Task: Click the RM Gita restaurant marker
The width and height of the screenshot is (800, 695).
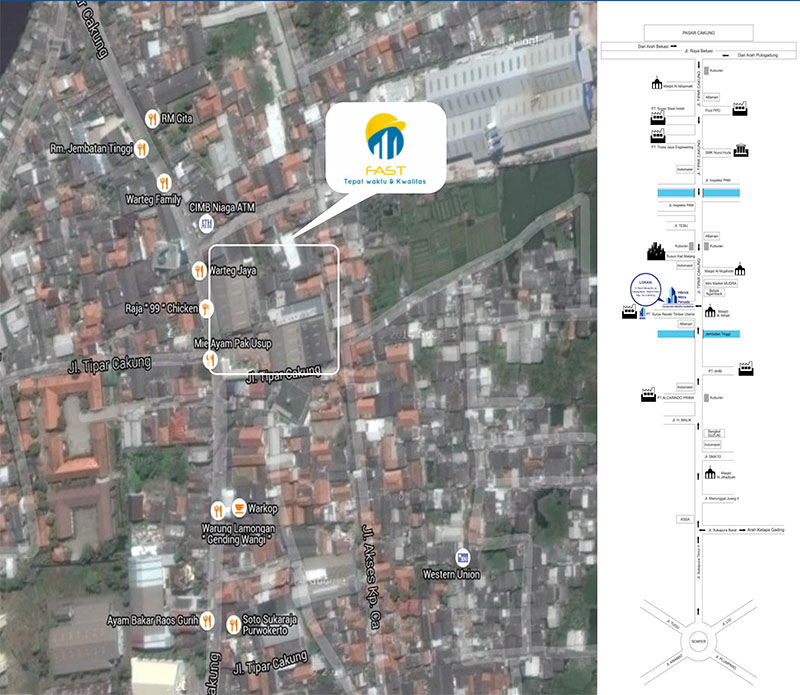Action: (152, 118)
